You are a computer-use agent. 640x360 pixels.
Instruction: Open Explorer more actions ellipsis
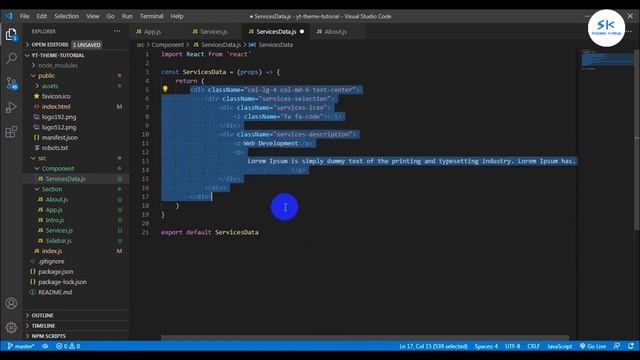pyautogui.click(x=117, y=31)
